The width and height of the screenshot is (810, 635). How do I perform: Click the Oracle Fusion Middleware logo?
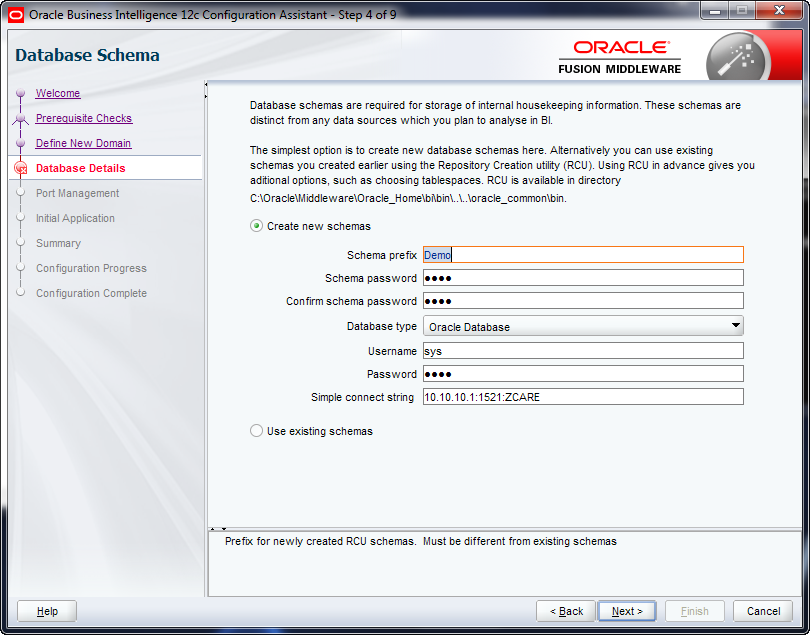click(x=619, y=55)
